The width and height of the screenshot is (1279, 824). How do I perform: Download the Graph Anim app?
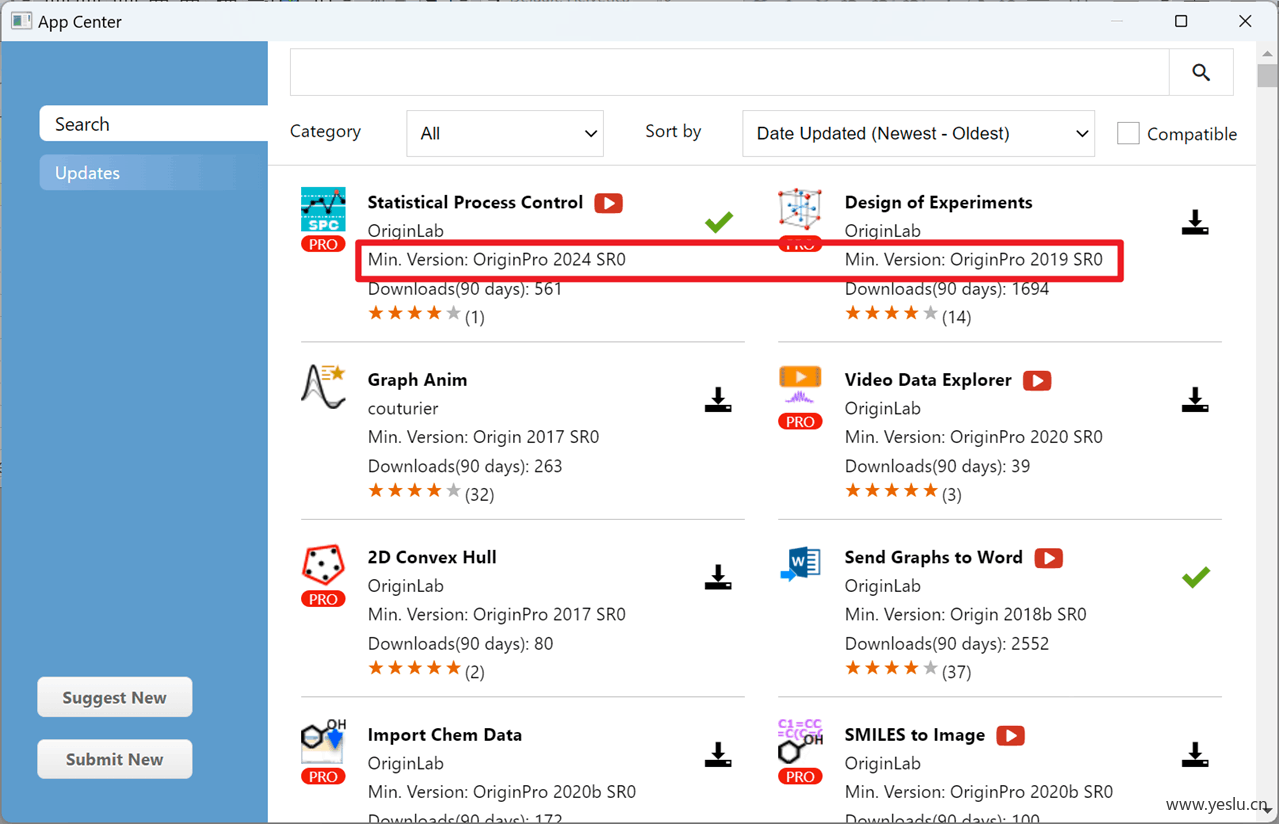click(718, 401)
